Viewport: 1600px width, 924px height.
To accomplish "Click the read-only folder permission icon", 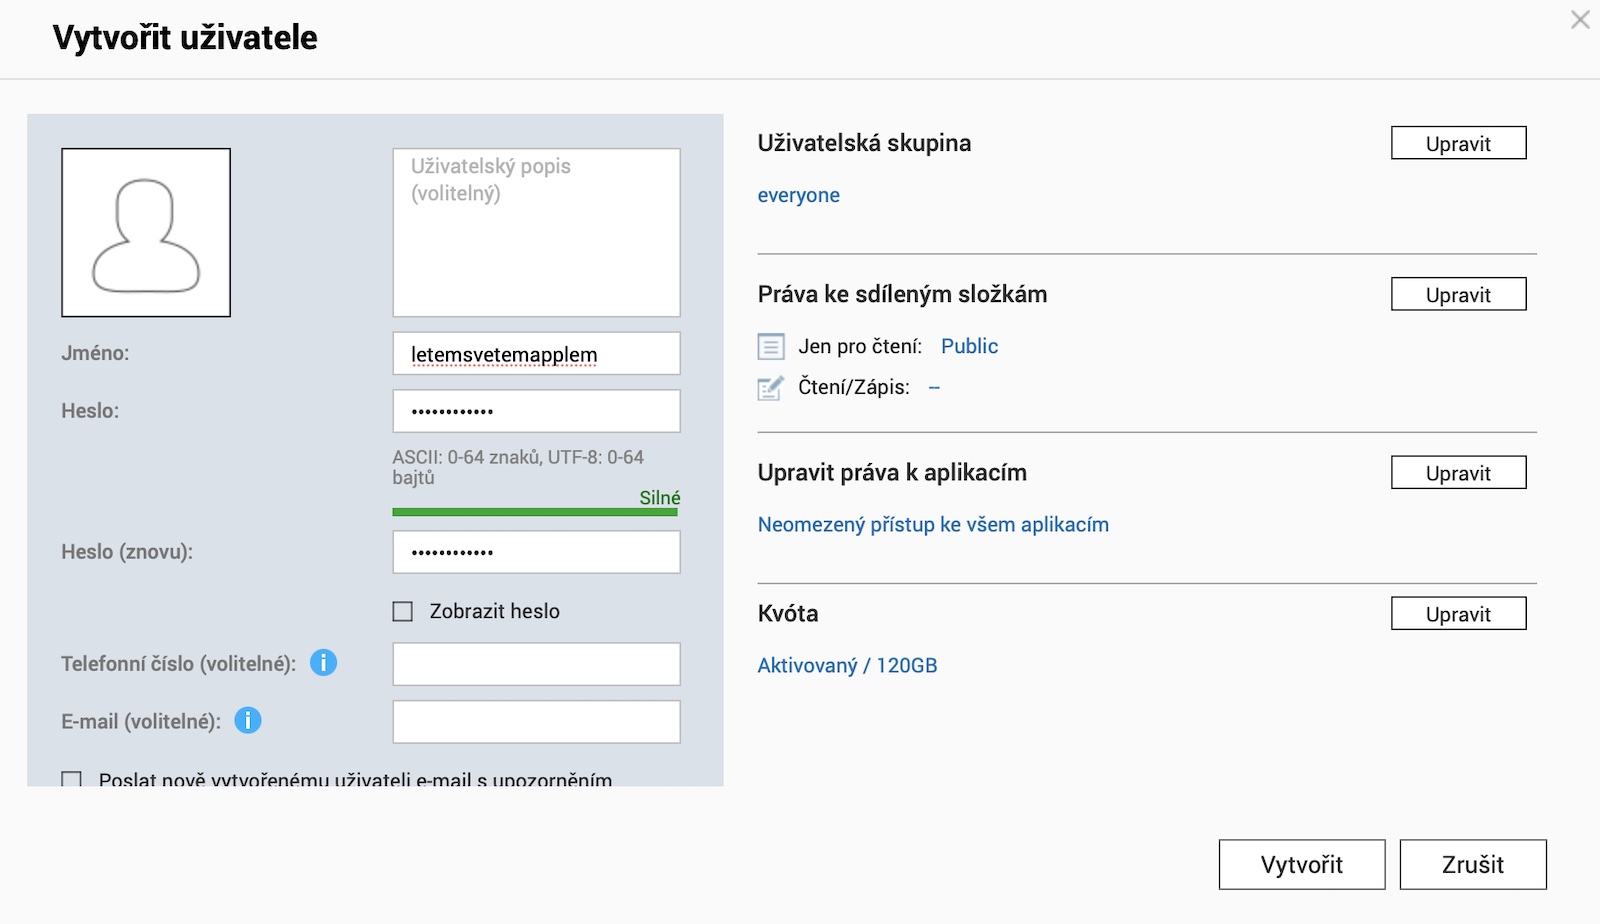I will tap(771, 347).
